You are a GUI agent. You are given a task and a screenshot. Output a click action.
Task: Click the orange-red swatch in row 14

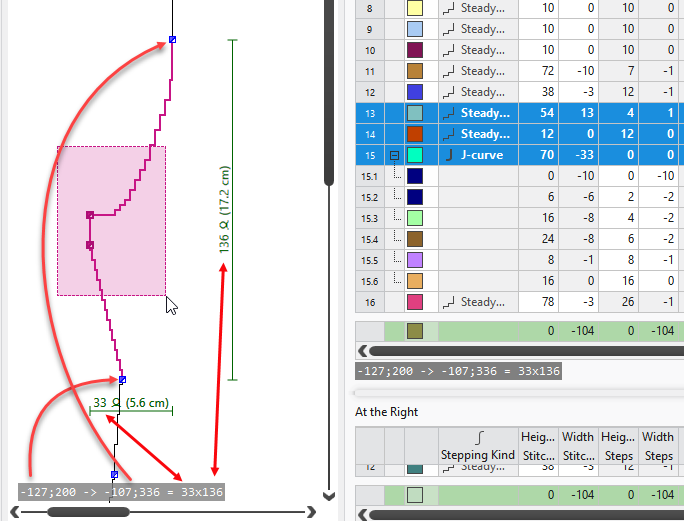417,135
